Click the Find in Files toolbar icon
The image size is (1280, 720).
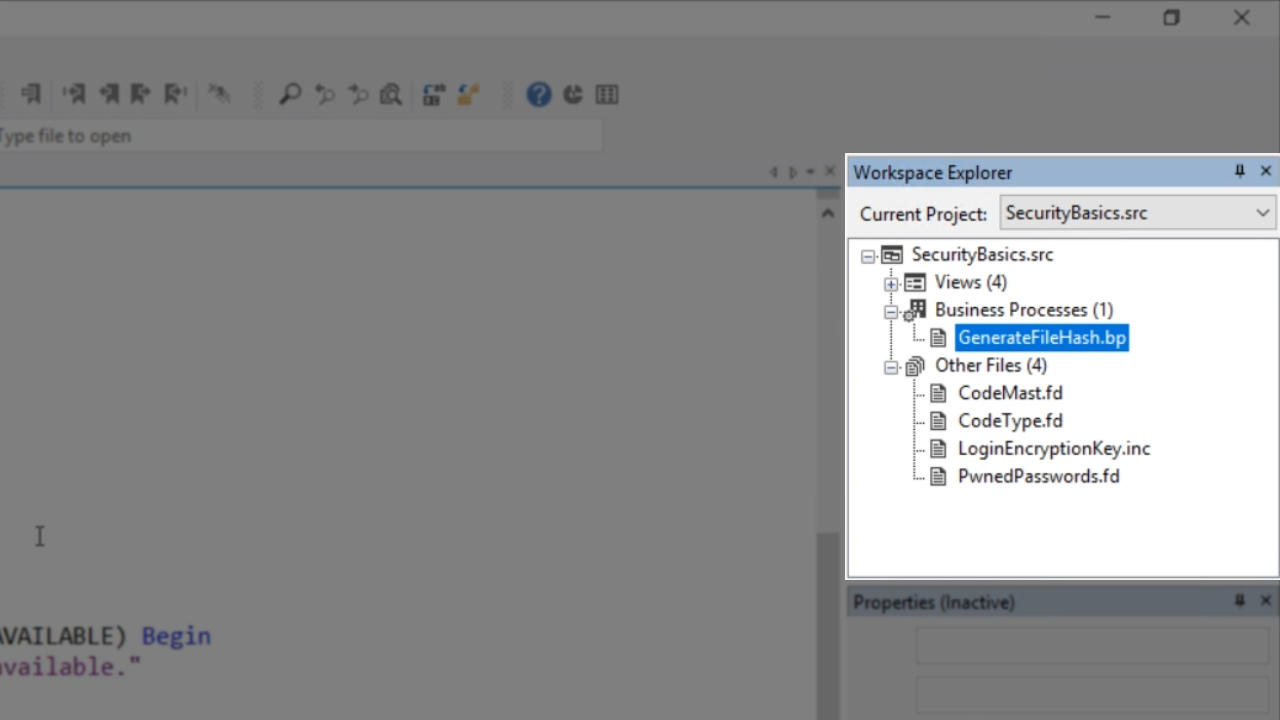tap(391, 95)
